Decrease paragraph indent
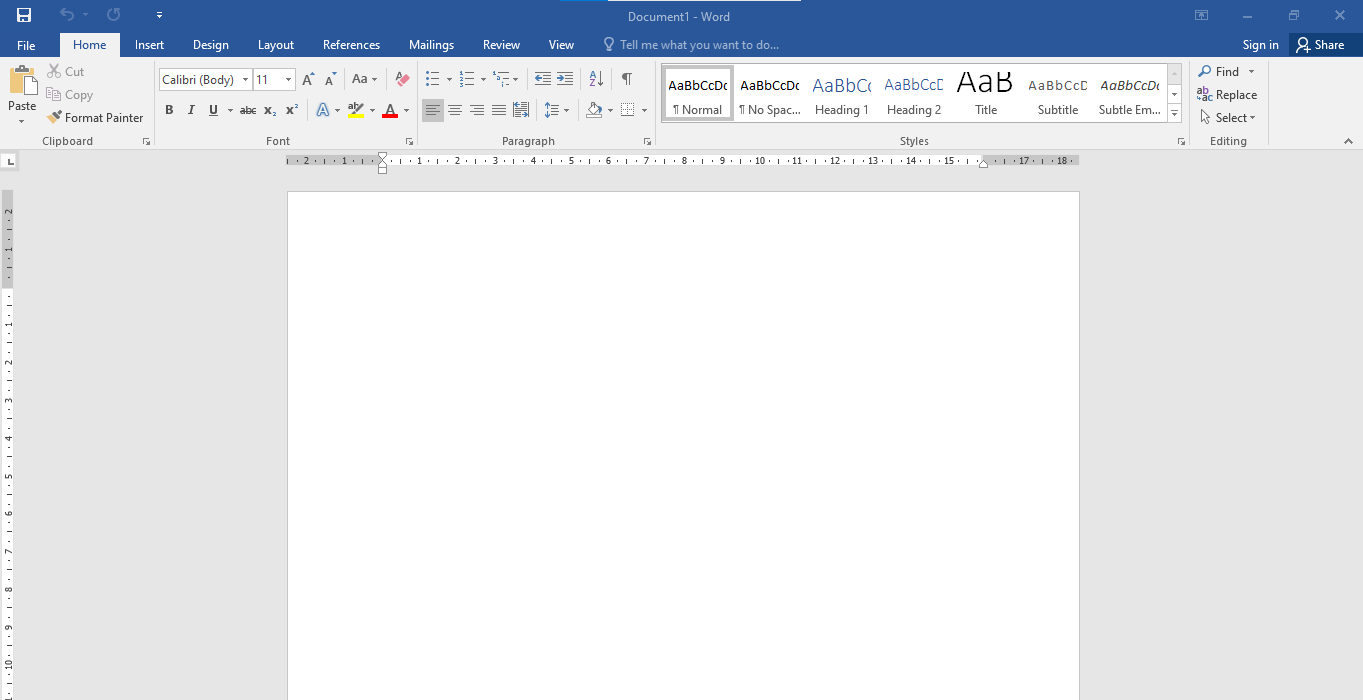 tap(543, 79)
